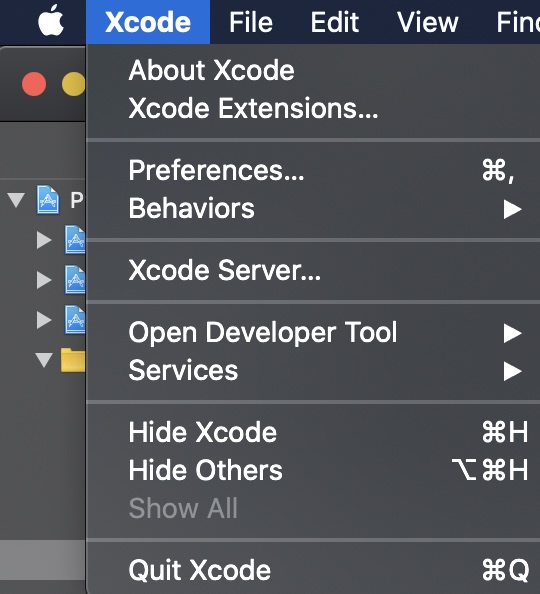
Task: Open the Apple logo menu
Action: [51, 21]
